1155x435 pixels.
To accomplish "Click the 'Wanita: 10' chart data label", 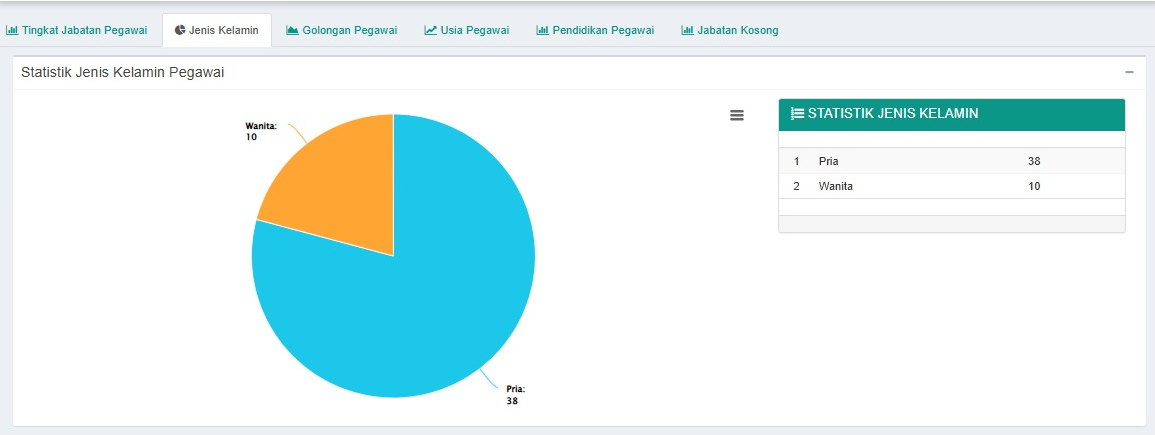I will (x=261, y=131).
